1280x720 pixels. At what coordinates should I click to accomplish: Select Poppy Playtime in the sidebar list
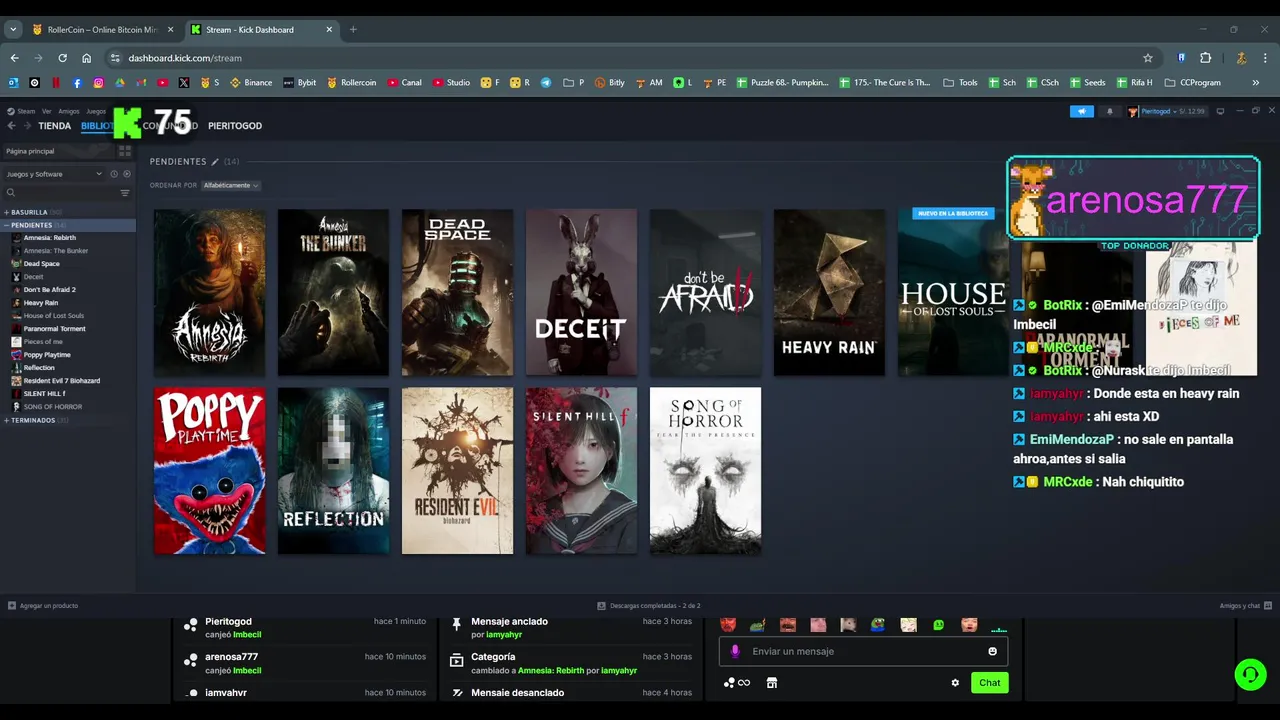[x=47, y=355]
